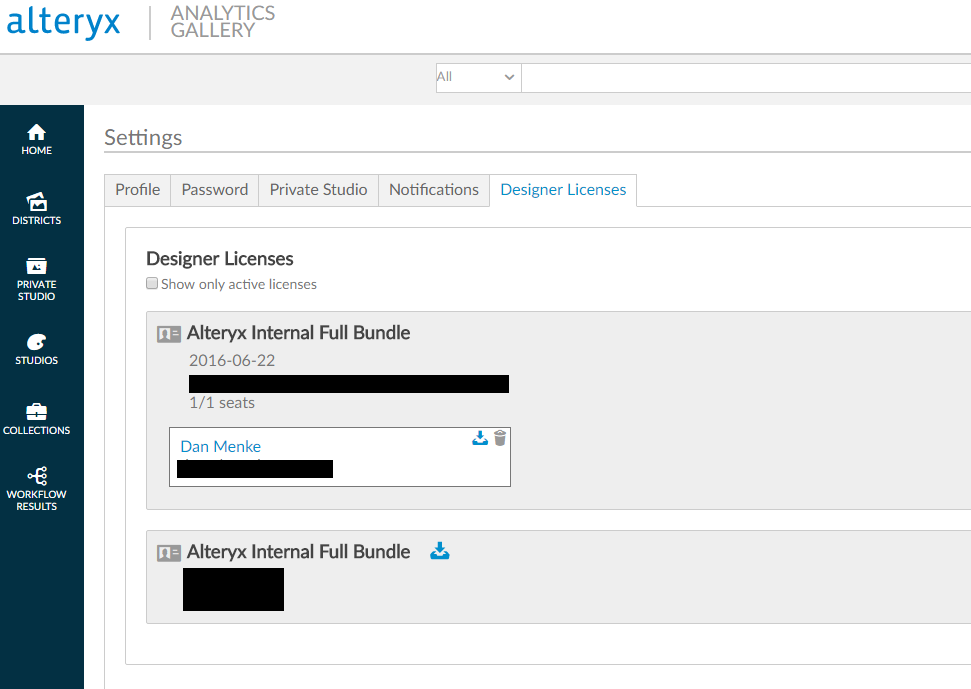Click the Analytics Gallery header text

pos(222,22)
